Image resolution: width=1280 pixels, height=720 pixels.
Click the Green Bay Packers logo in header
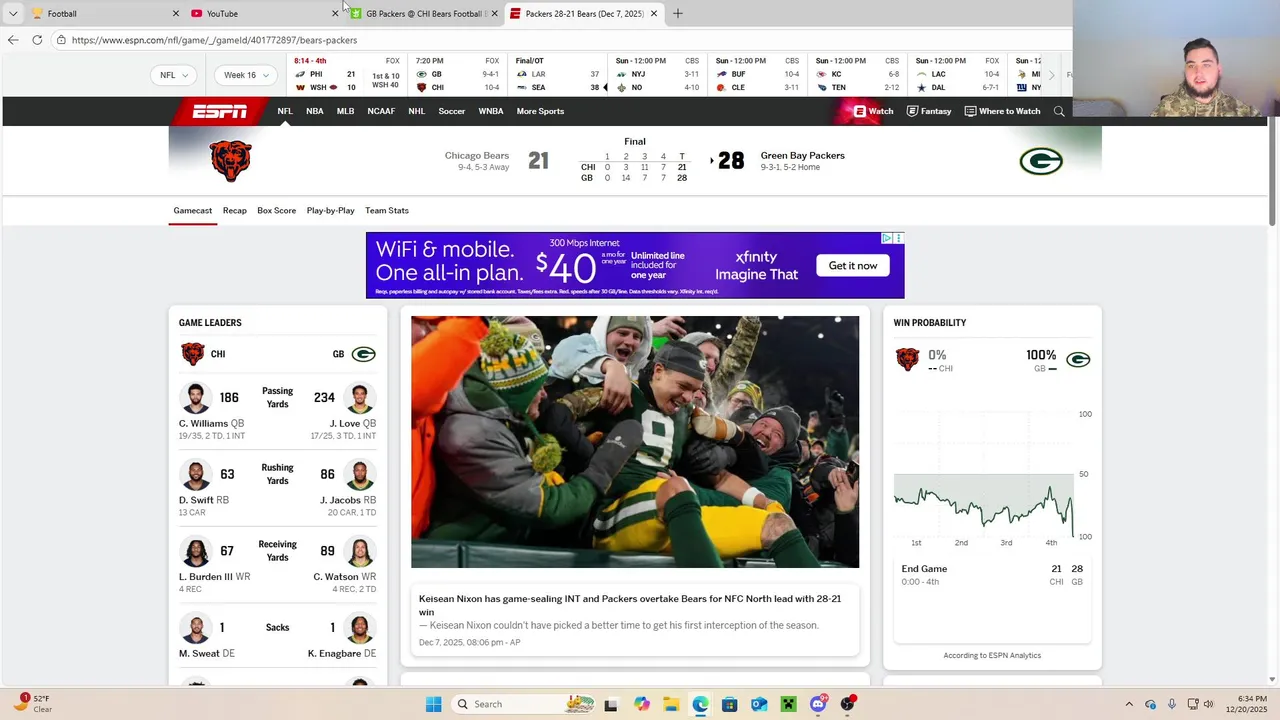[x=1041, y=161]
